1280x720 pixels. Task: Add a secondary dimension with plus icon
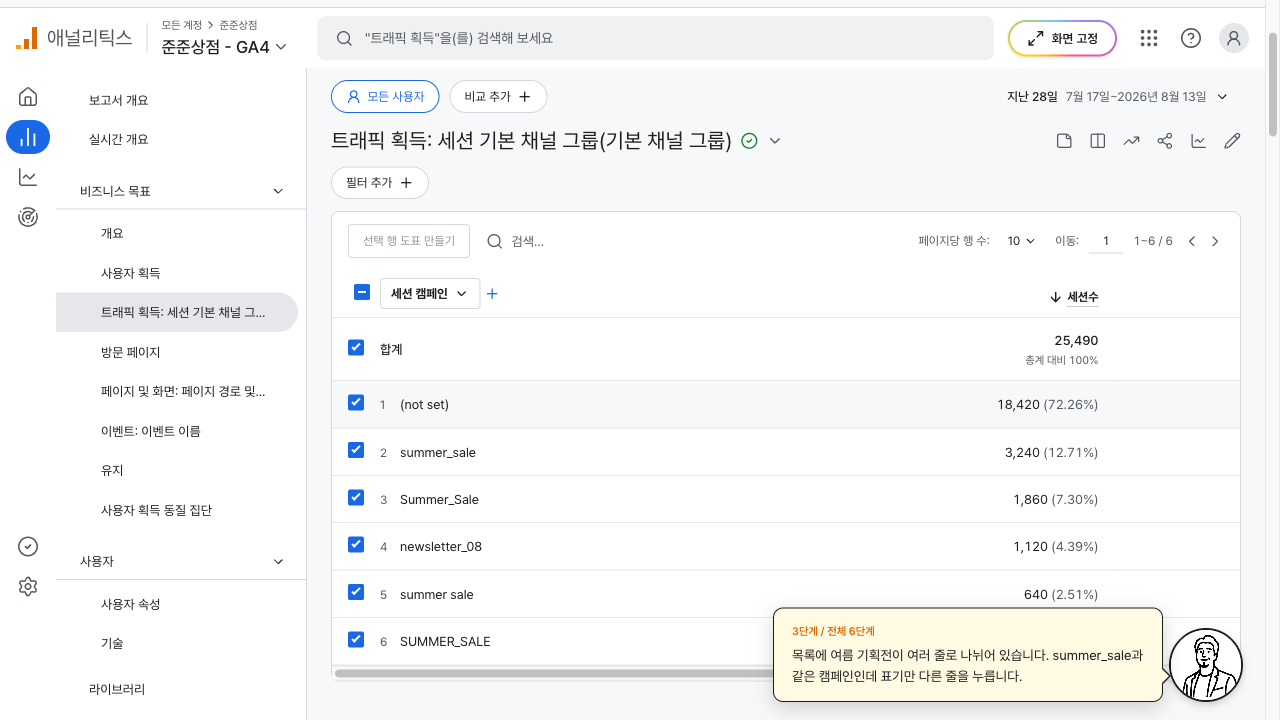(x=492, y=294)
